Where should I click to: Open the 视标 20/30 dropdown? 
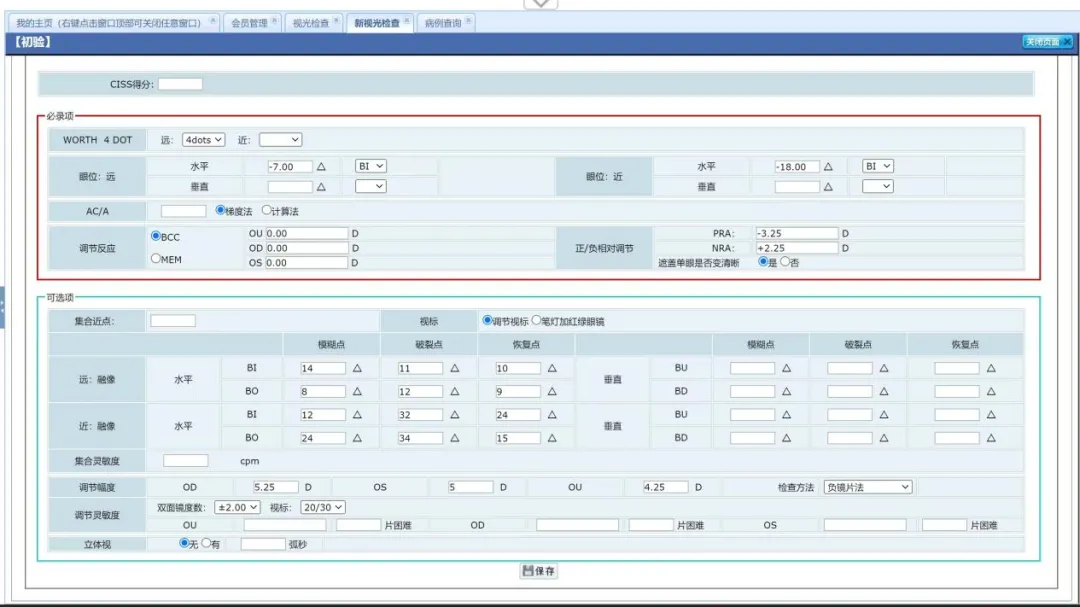click(x=322, y=507)
